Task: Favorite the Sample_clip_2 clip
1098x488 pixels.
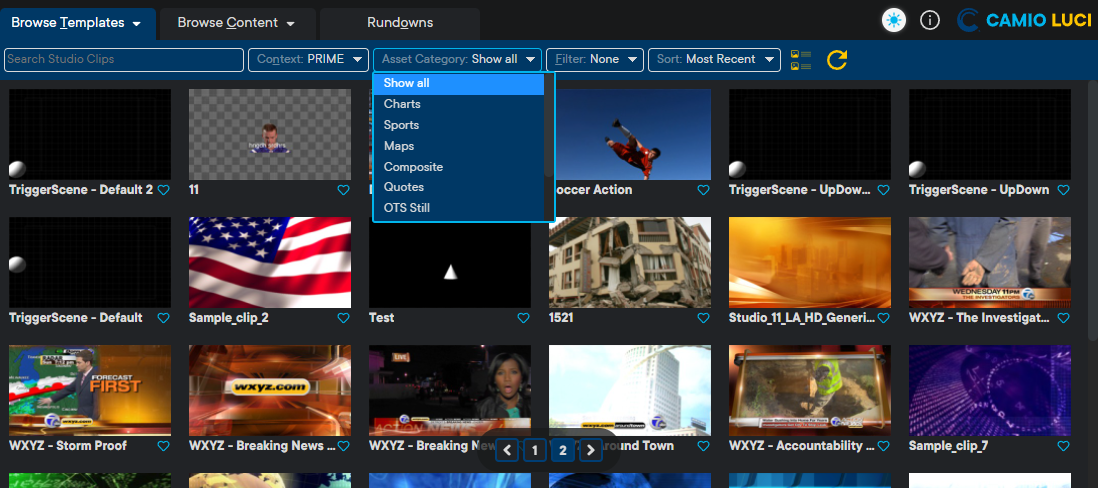Action: point(343,318)
